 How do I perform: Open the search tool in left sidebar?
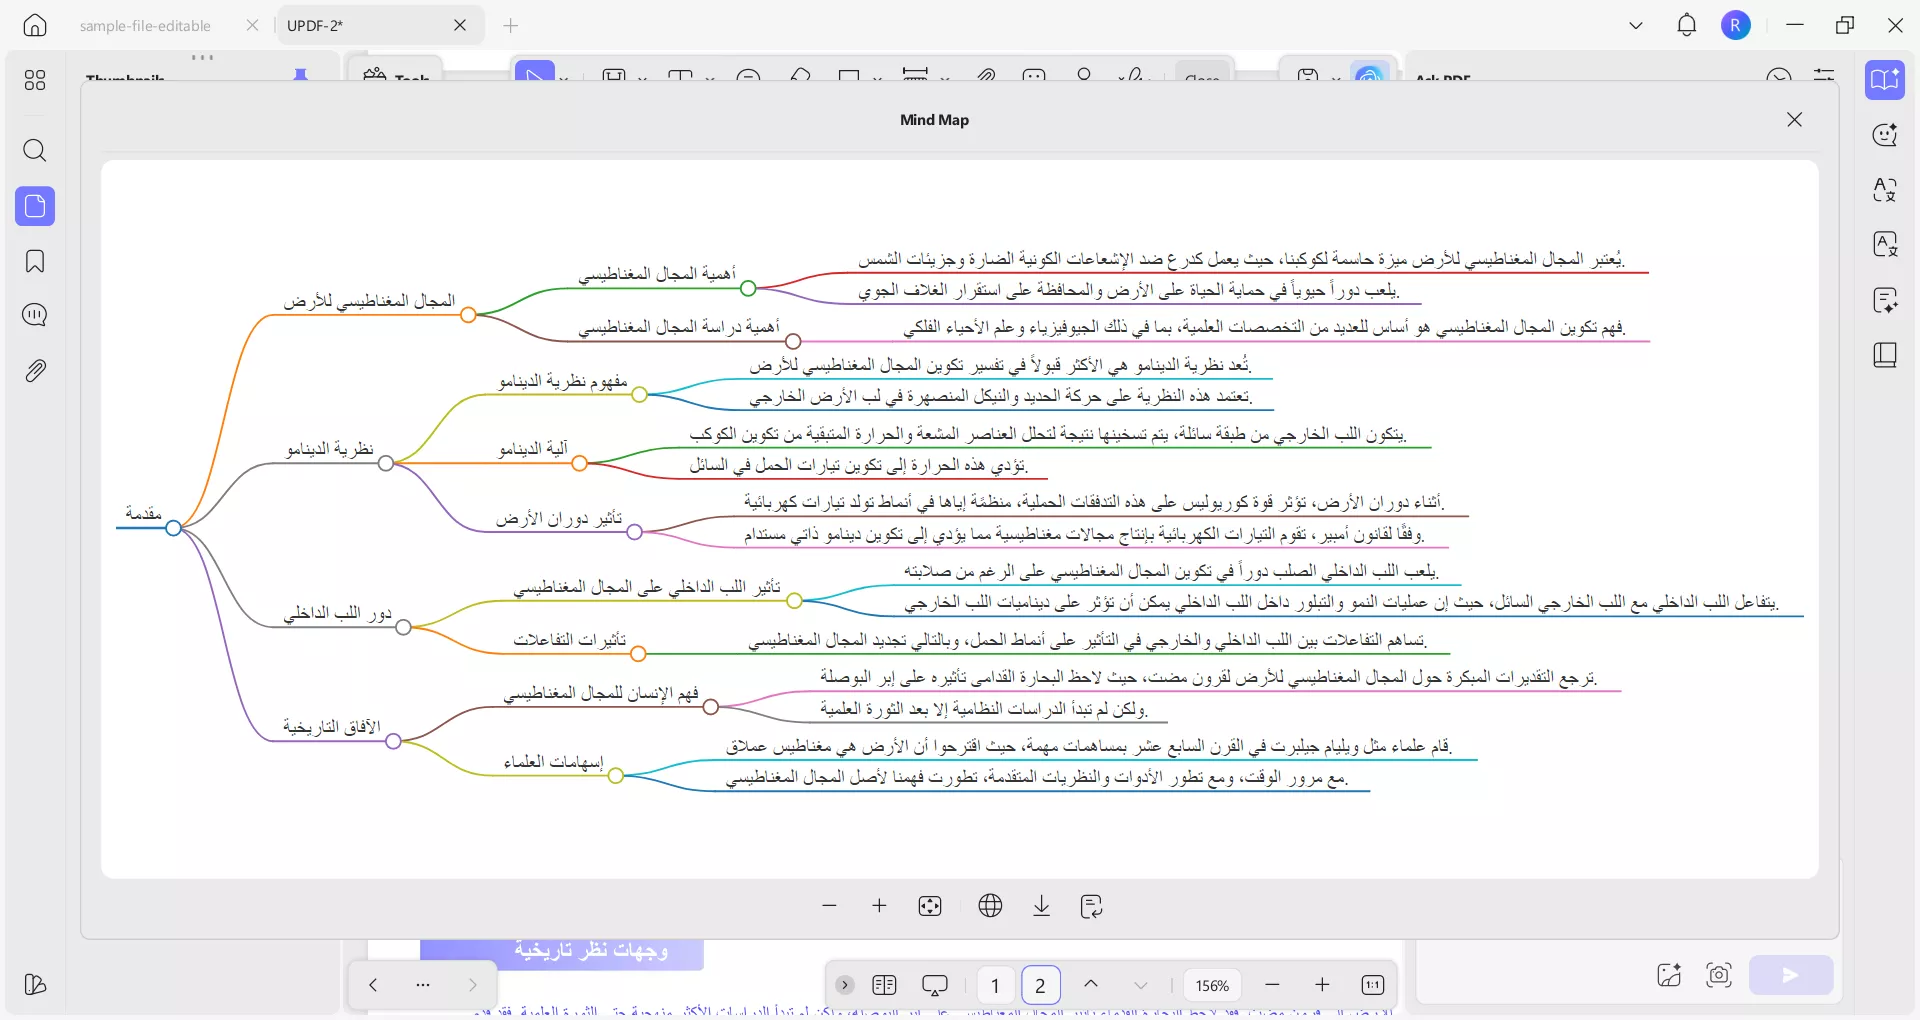(35, 151)
